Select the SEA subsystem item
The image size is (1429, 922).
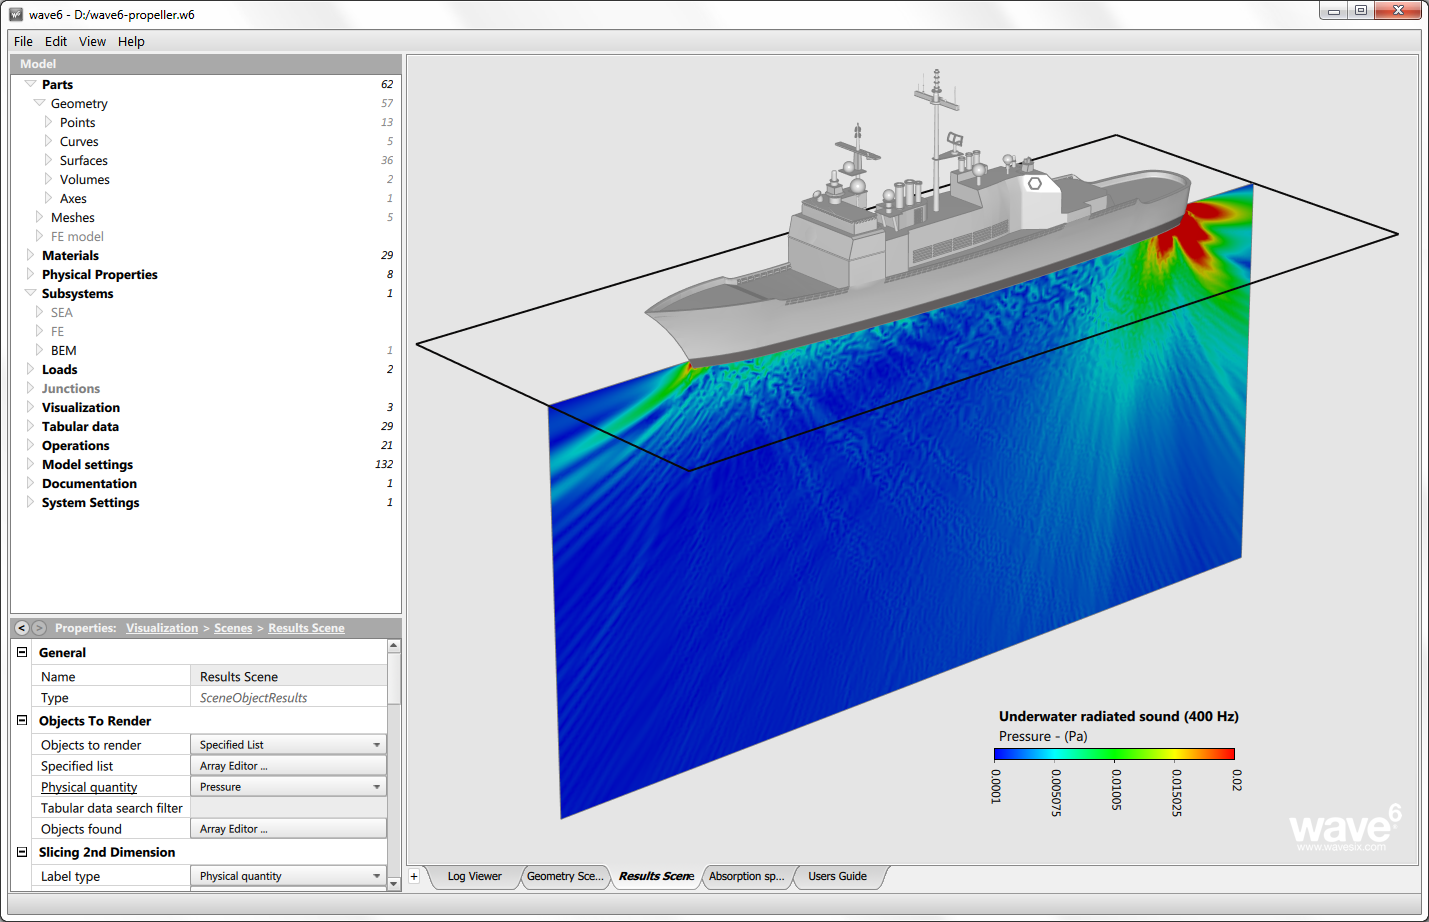tap(62, 312)
